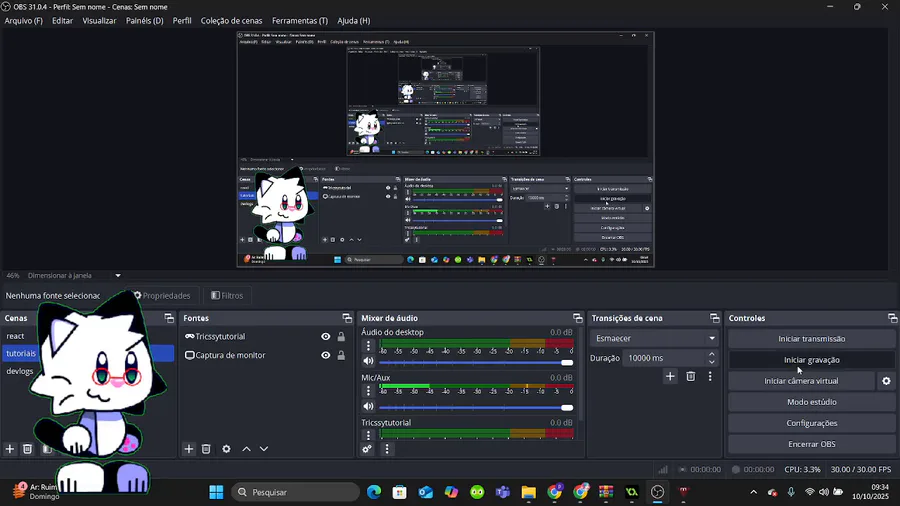Viewport: 900px width, 506px height.
Task: Toggle the lock on Captura de monitor
Action: tap(341, 355)
